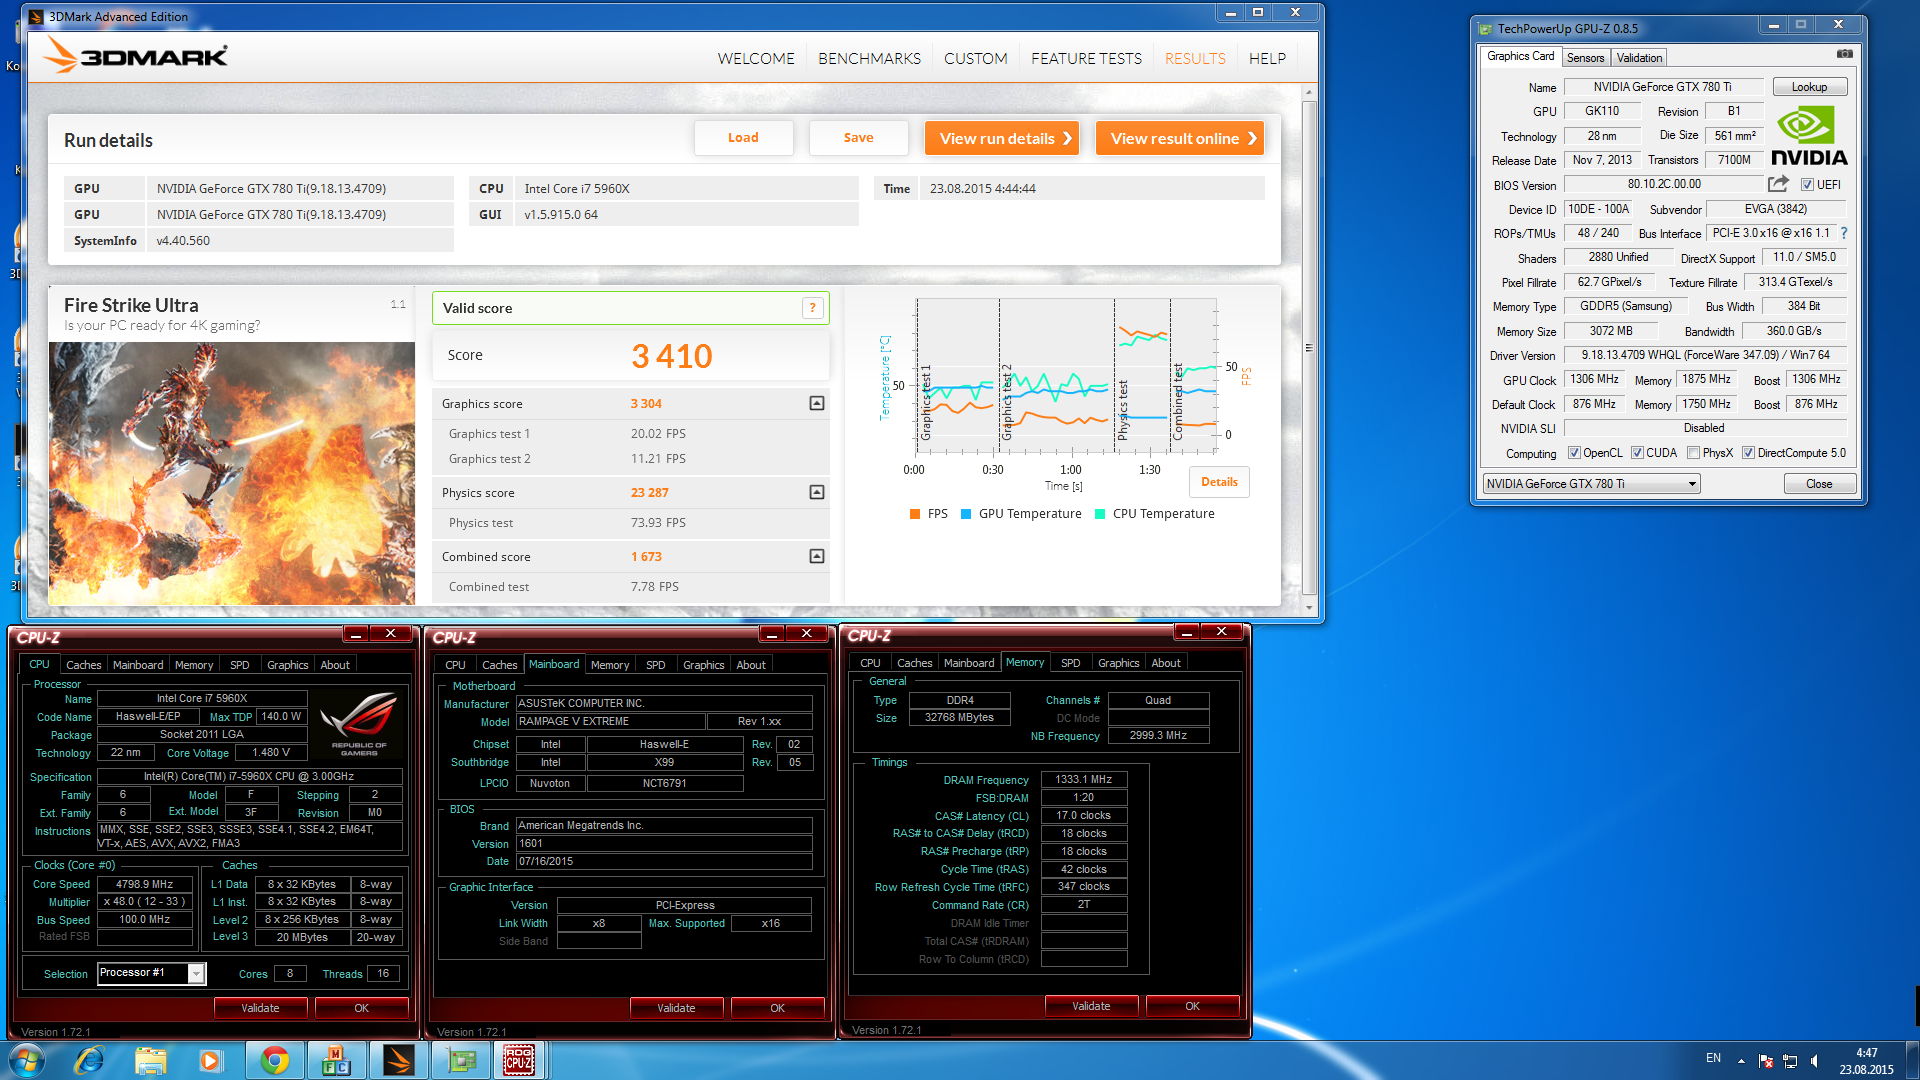The height and width of the screenshot is (1080, 1920).
Task: Toggle the CUDA checkbox
Action: (x=1637, y=453)
